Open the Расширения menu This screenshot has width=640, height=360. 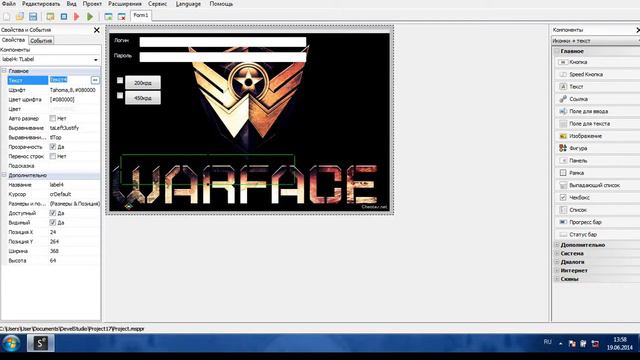125,4
